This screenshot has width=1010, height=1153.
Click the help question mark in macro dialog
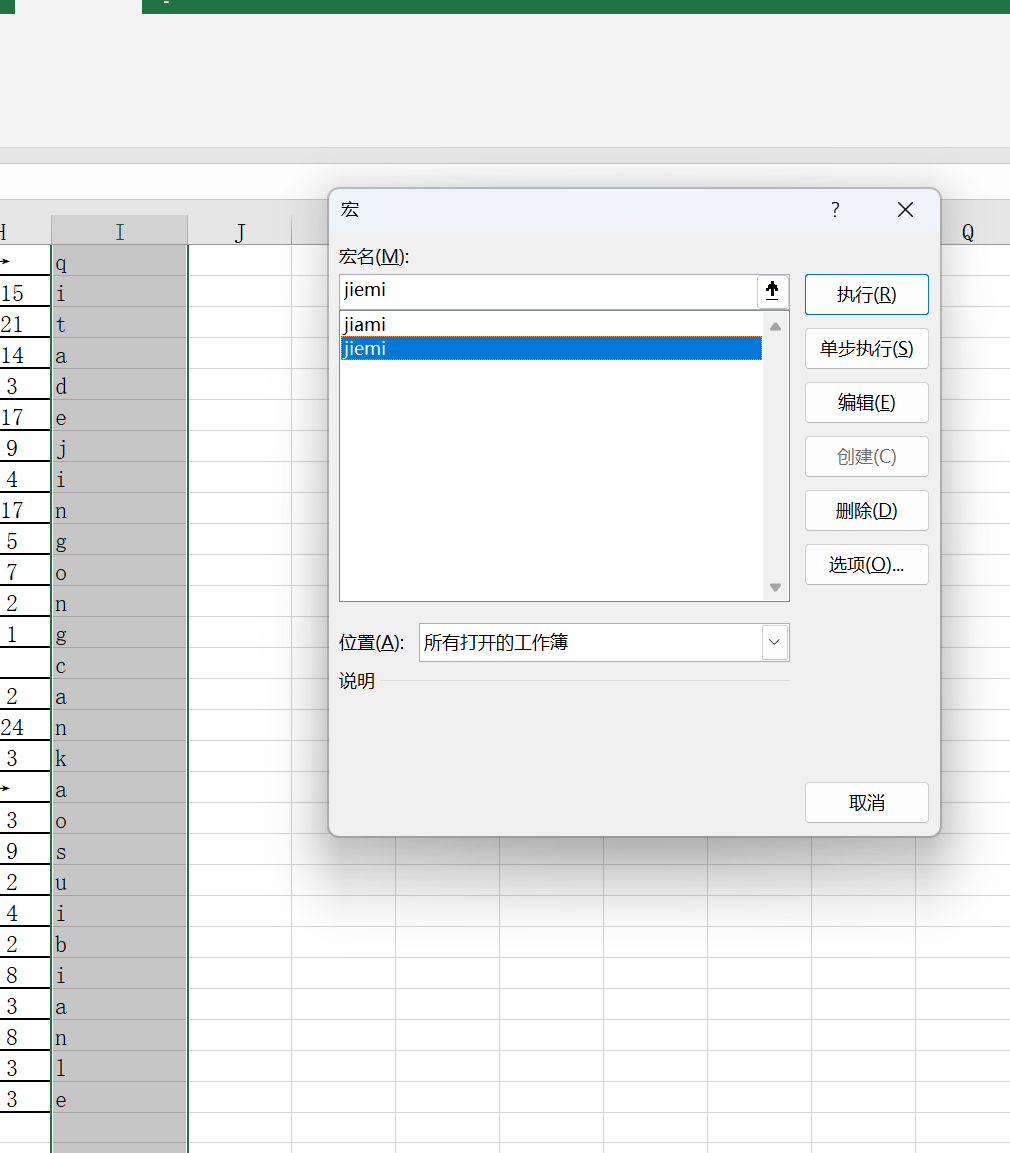pos(835,210)
